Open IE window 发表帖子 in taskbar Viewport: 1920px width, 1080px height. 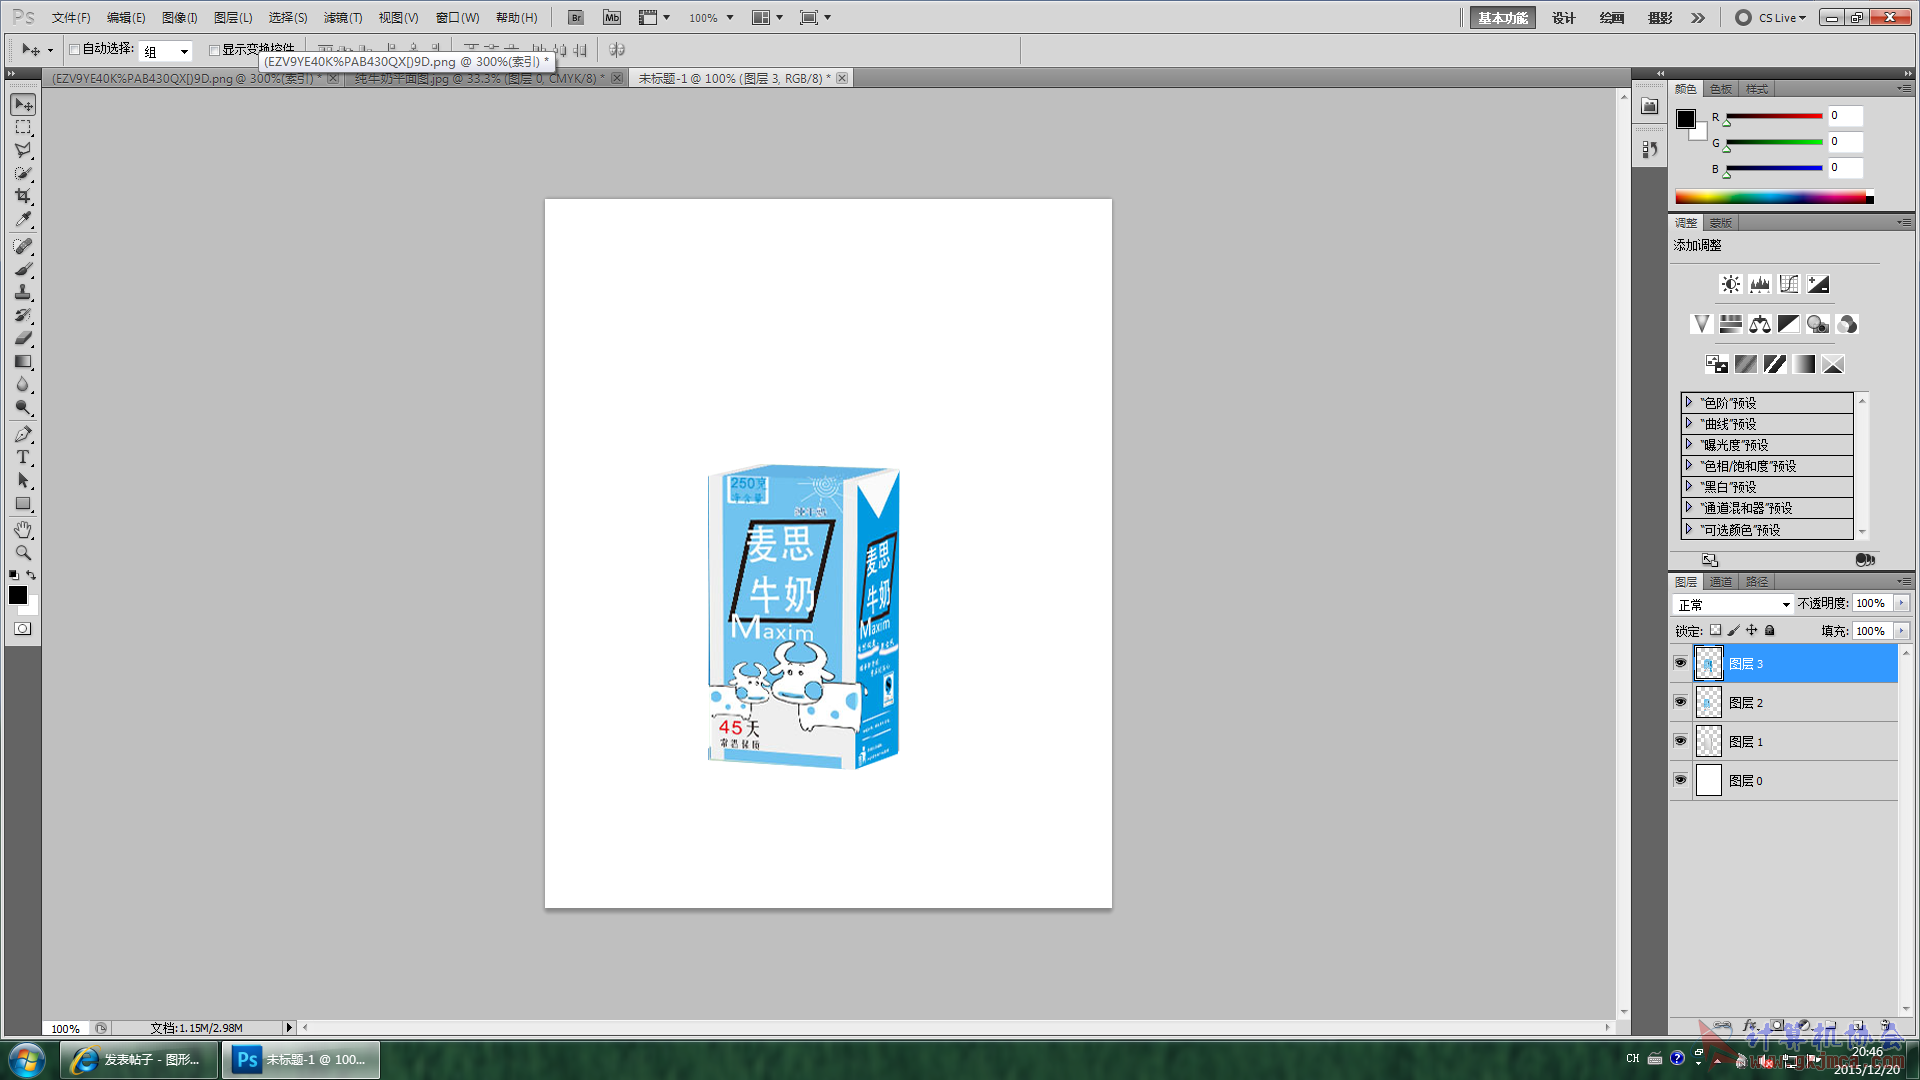[x=139, y=1059]
